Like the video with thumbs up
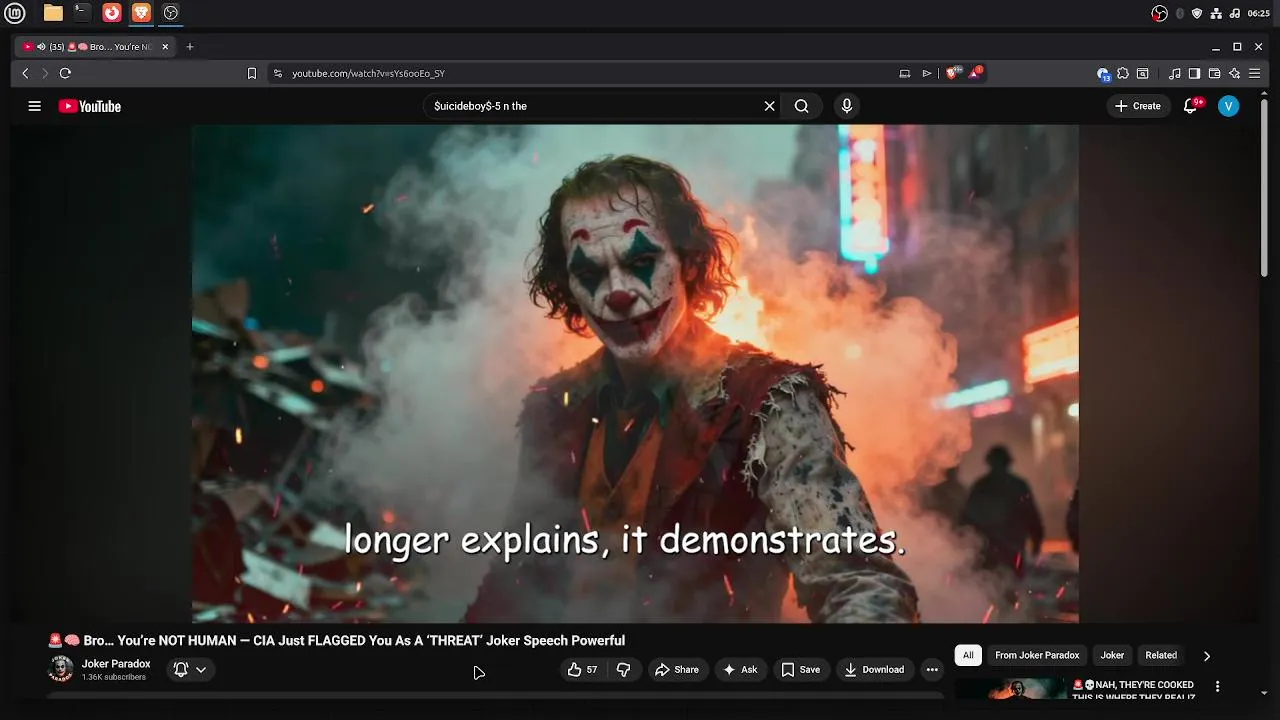The height and width of the screenshot is (720, 1280). click(x=582, y=670)
